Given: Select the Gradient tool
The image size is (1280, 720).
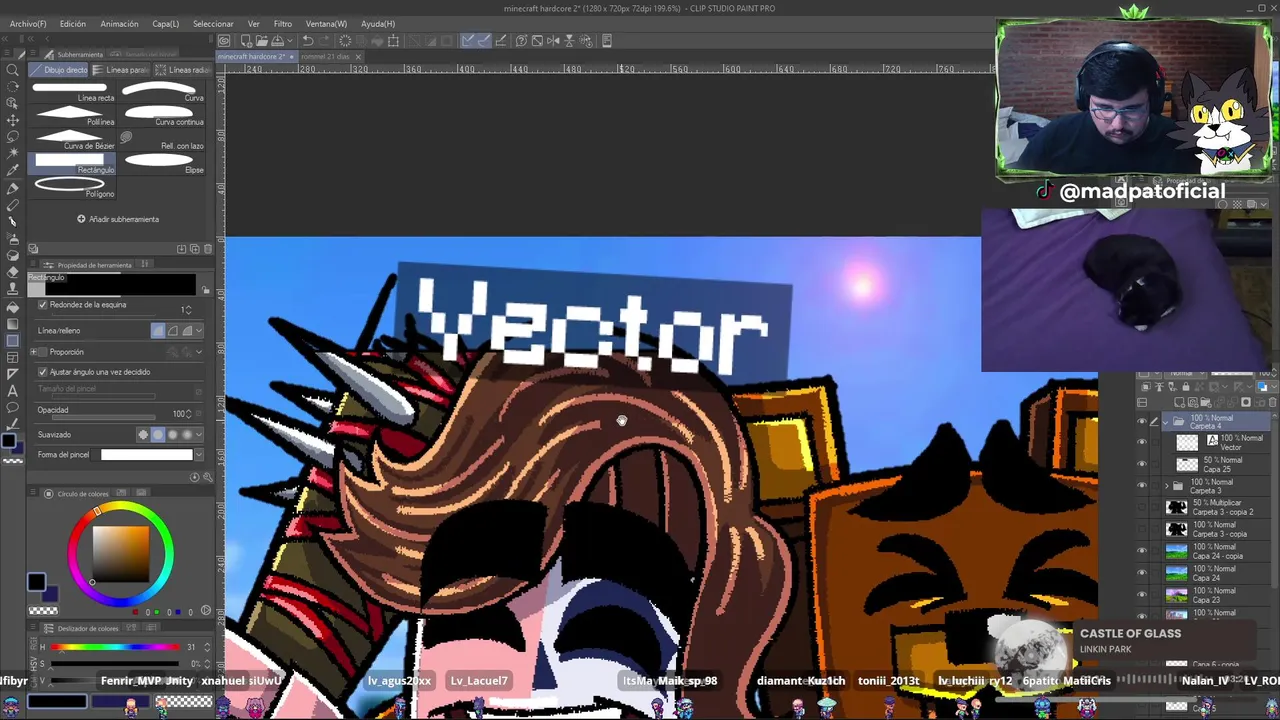Looking at the screenshot, I should [12, 324].
